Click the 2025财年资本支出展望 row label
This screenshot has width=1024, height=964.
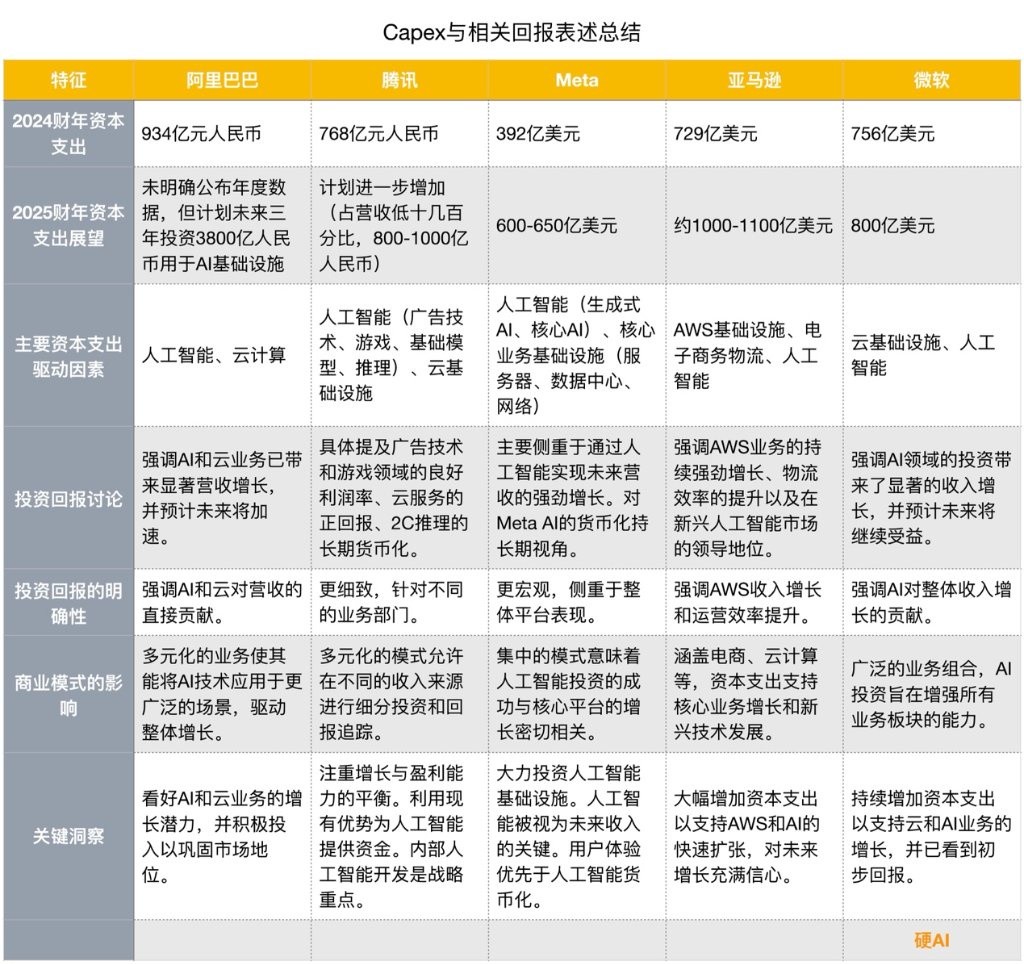pos(69,225)
